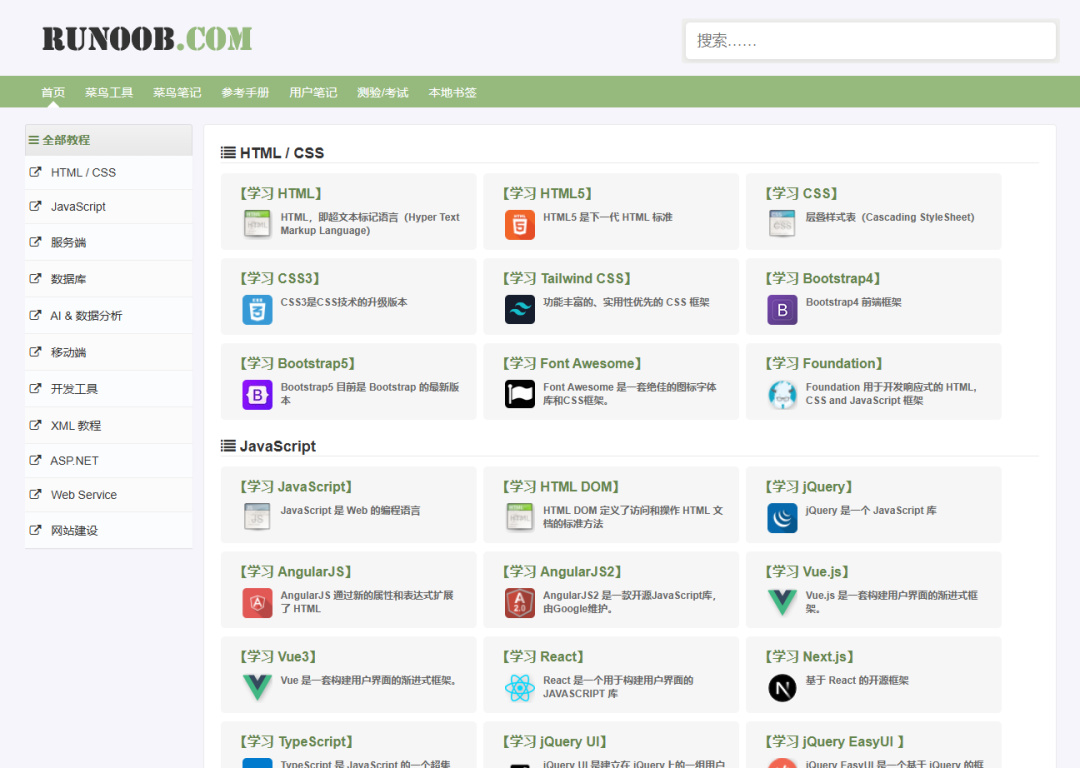
Task: Open the 【学习 React】 tutorial link
Action: (543, 656)
